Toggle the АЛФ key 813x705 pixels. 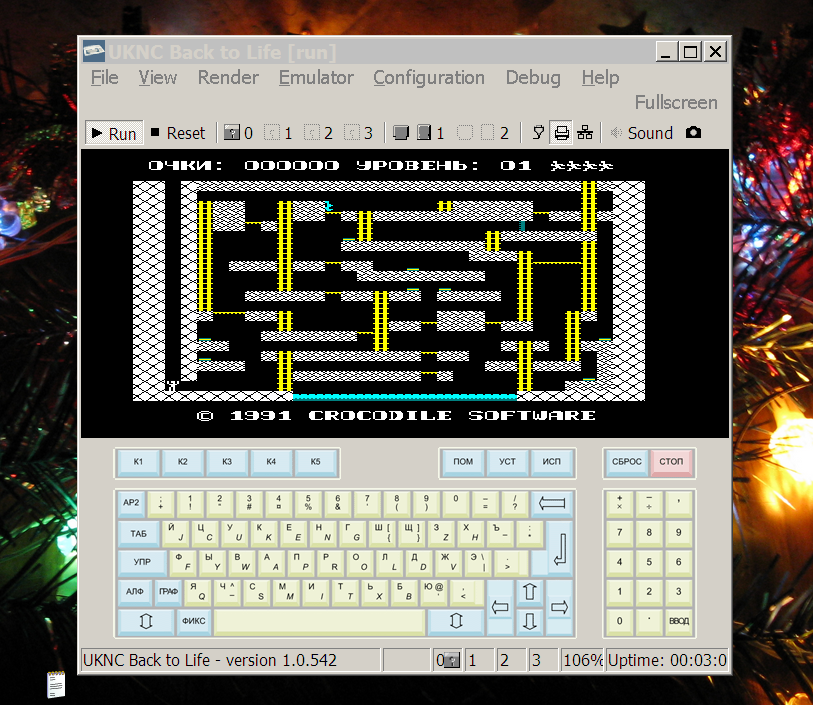[x=135, y=592]
